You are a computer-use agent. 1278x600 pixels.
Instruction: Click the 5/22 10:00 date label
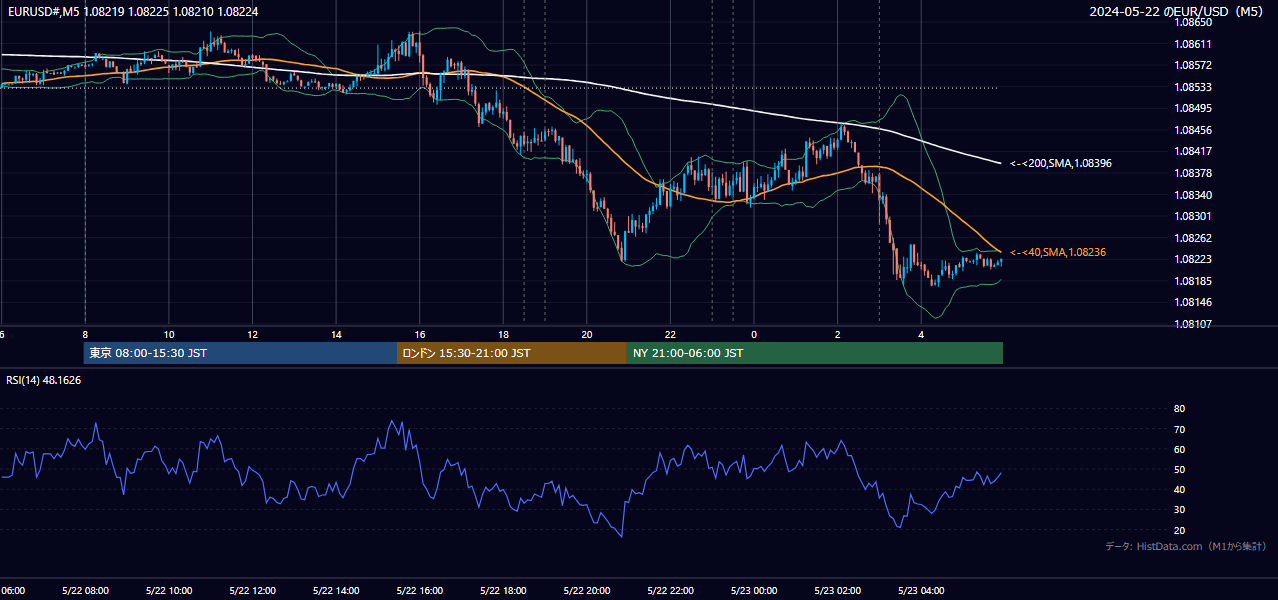pos(169,590)
